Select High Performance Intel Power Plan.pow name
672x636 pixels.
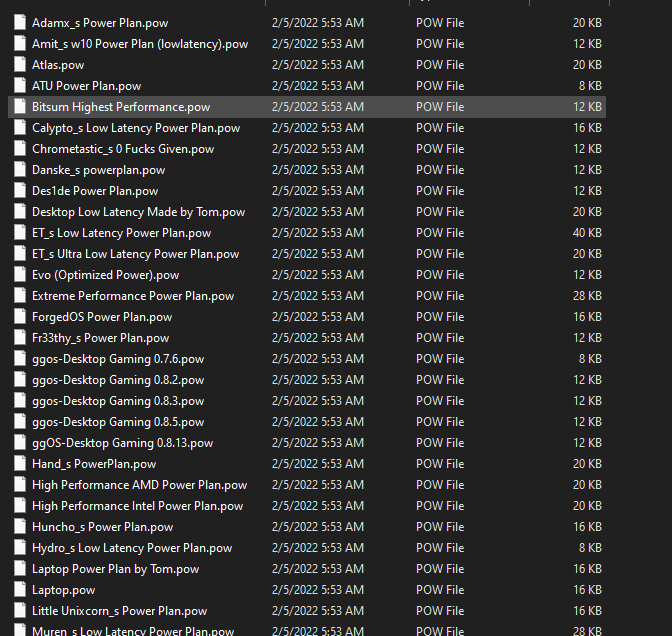138,506
